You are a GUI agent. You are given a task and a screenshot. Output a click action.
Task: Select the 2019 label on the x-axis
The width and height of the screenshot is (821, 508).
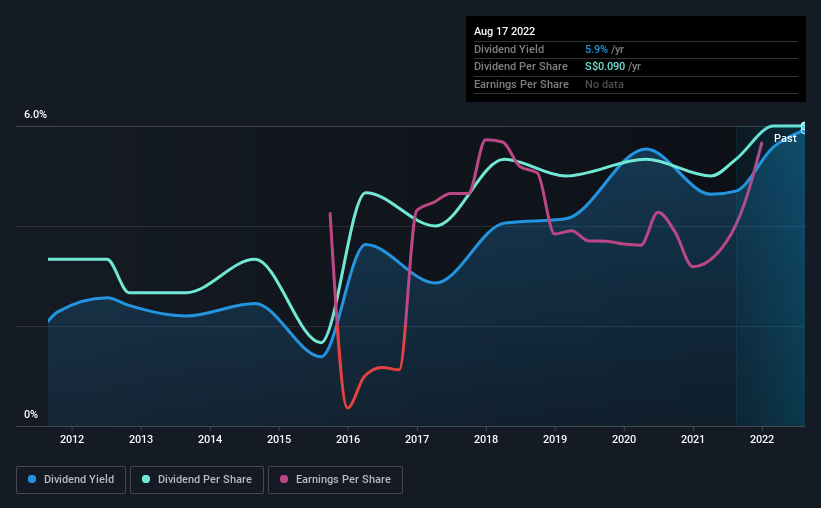[555, 439]
